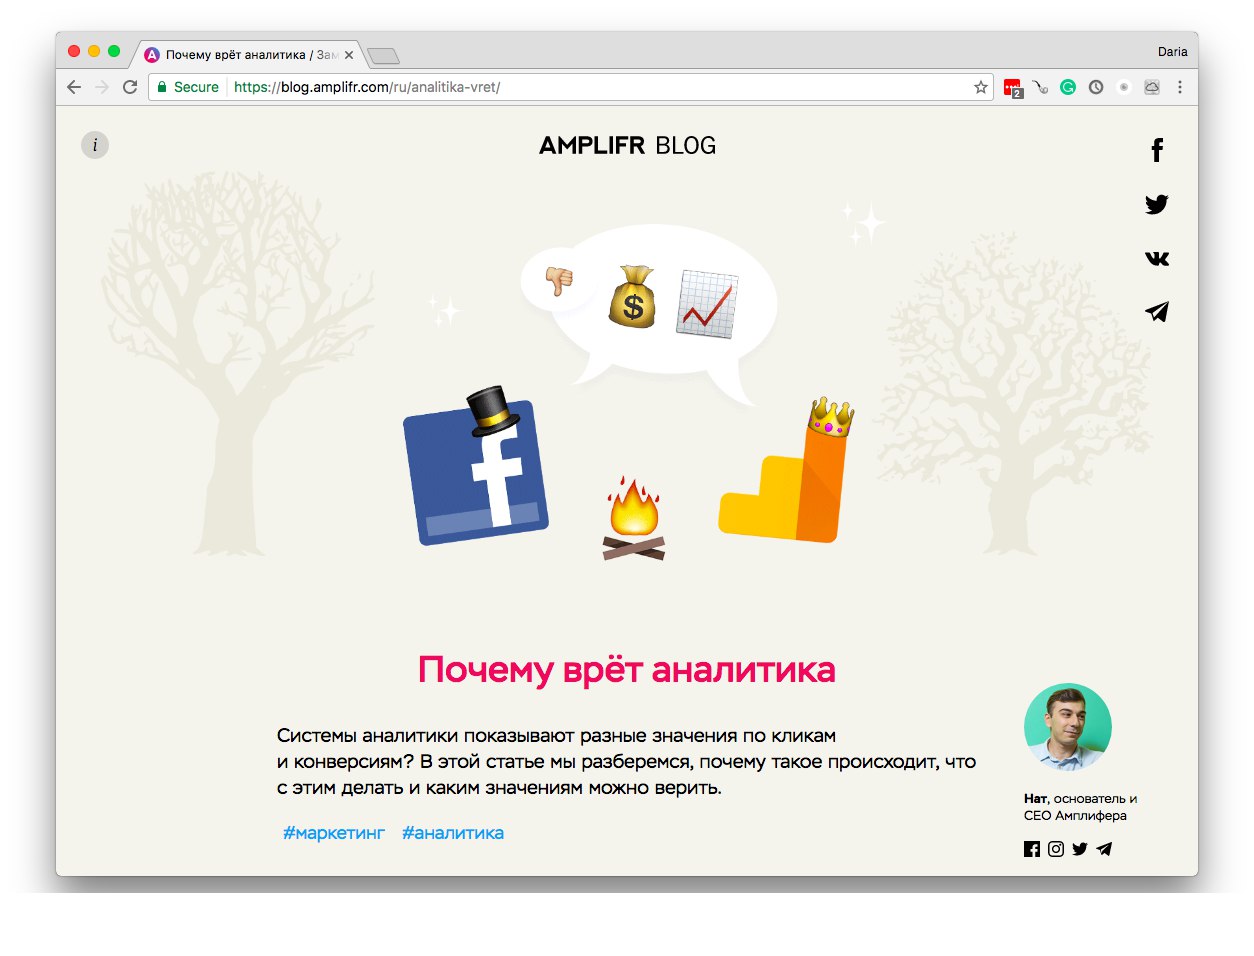Screen dimensions: 1254x956
Task: Open the Chrome three-dot menu
Action: [x=1180, y=87]
